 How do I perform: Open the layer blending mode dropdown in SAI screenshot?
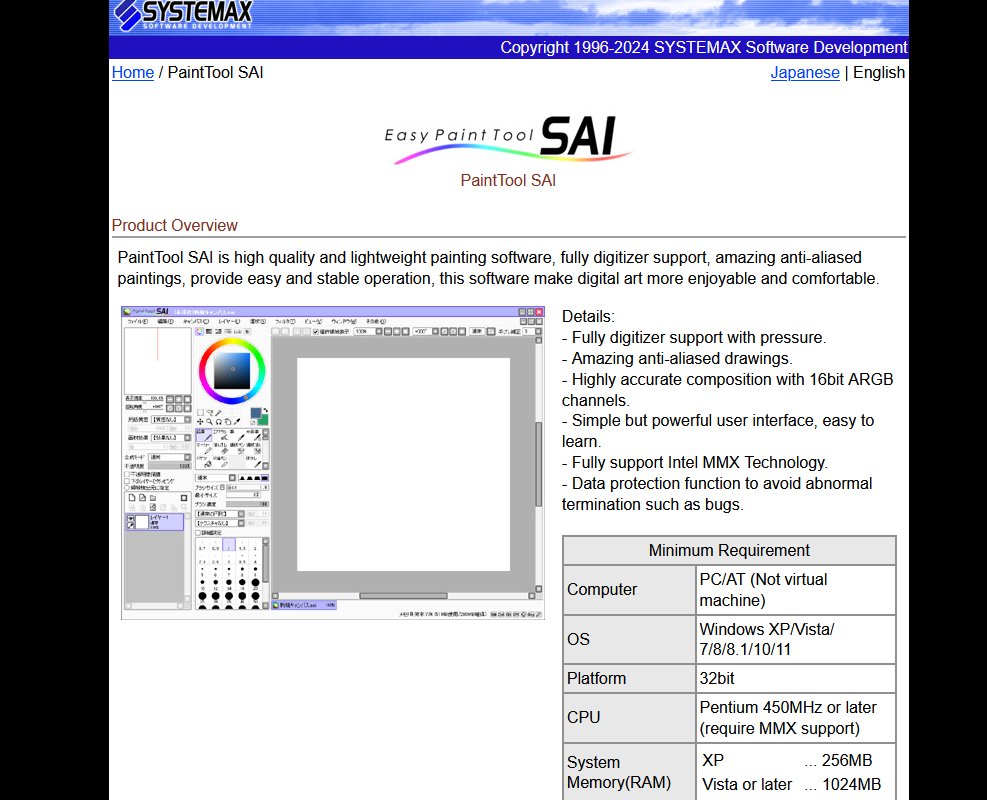[x=170, y=457]
